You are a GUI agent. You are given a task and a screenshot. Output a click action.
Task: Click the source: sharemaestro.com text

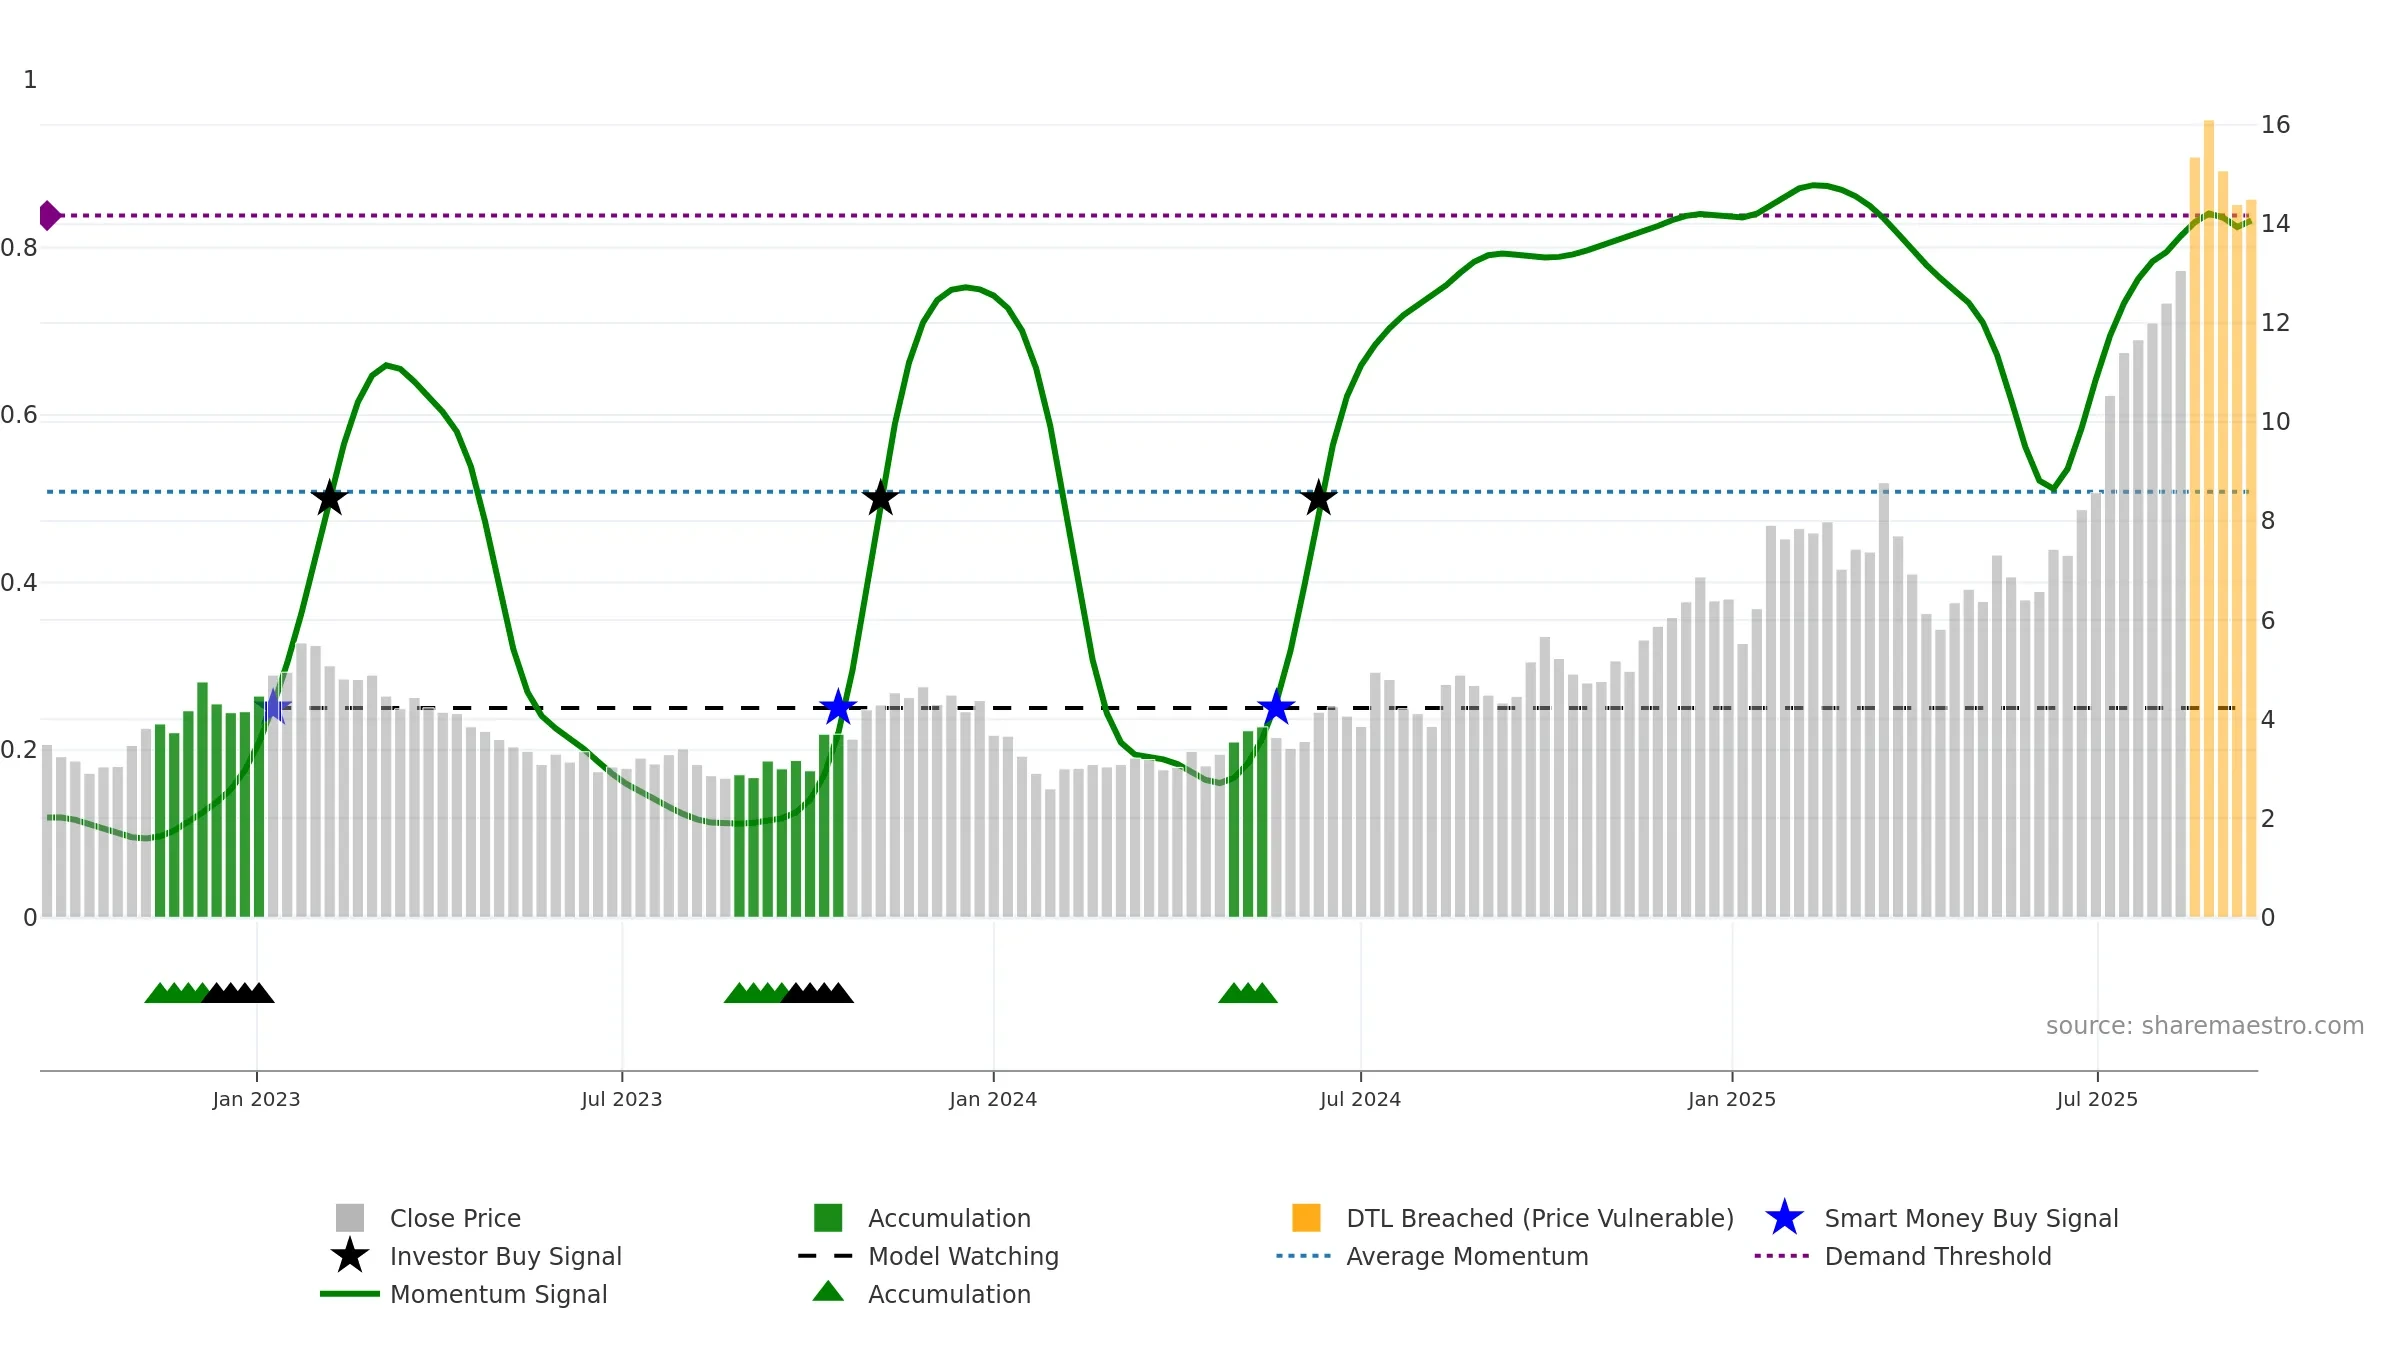(2205, 1026)
